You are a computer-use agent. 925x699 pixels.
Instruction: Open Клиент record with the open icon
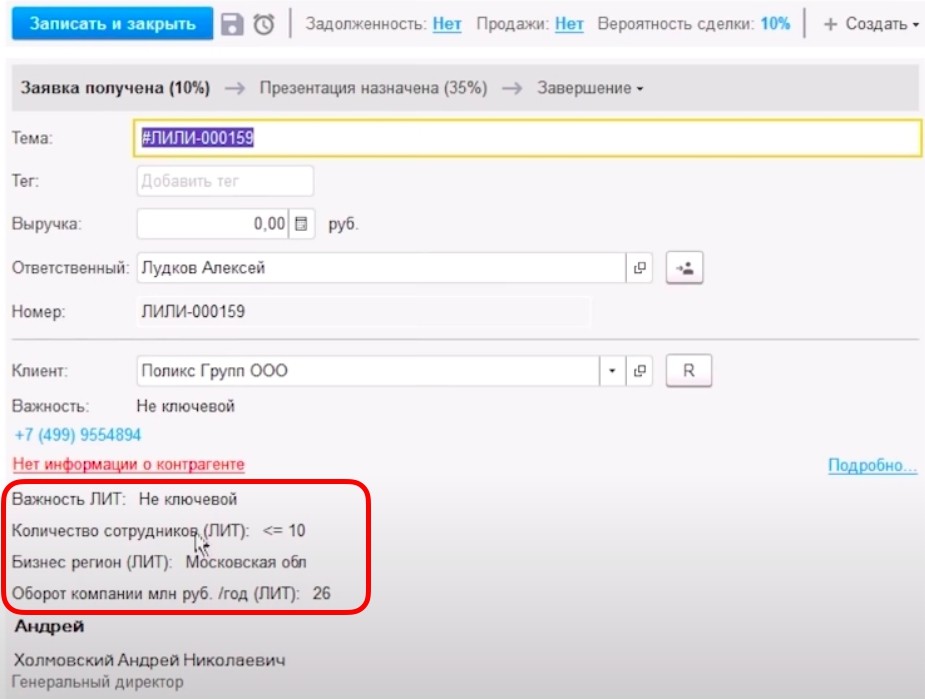(x=639, y=370)
